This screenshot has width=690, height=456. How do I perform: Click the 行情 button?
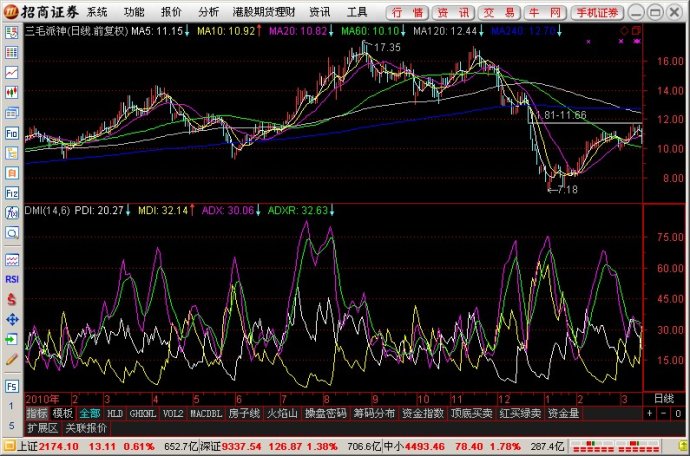(407, 13)
